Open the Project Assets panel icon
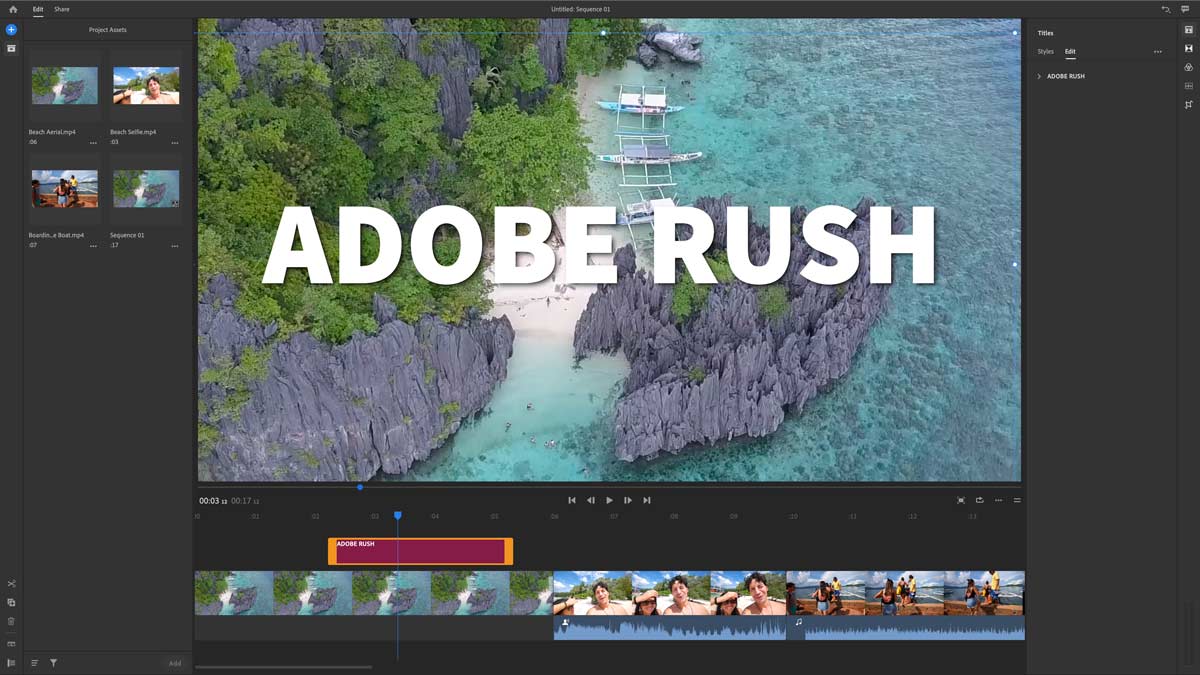 (x=11, y=48)
